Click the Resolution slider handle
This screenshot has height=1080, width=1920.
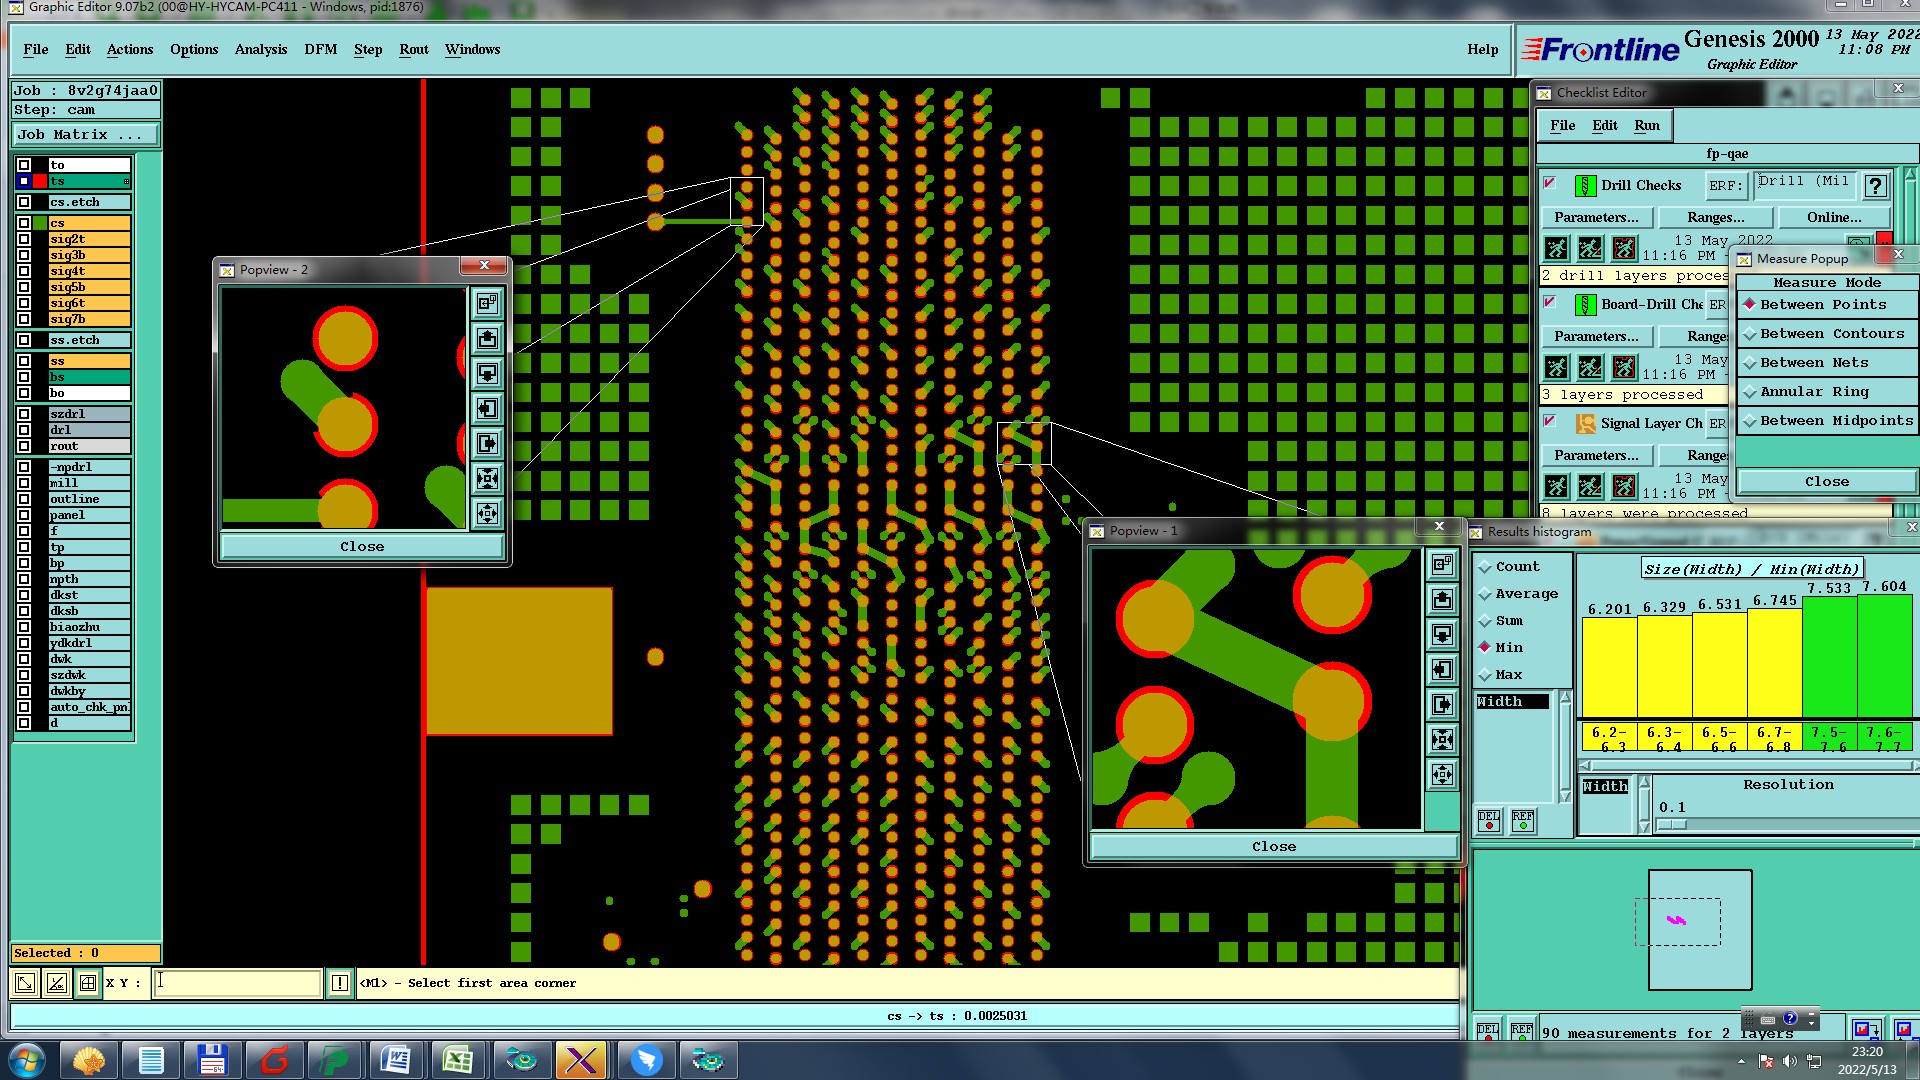click(1671, 825)
